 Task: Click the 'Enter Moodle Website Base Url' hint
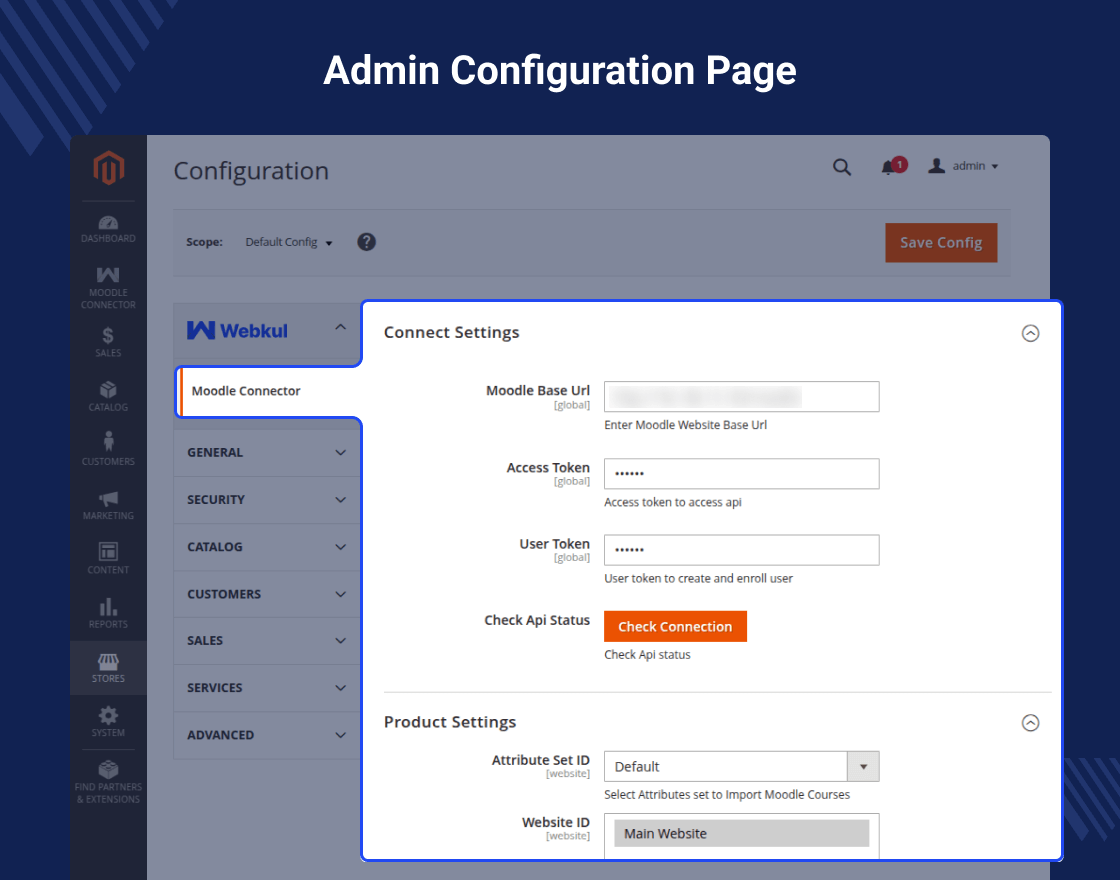click(685, 425)
